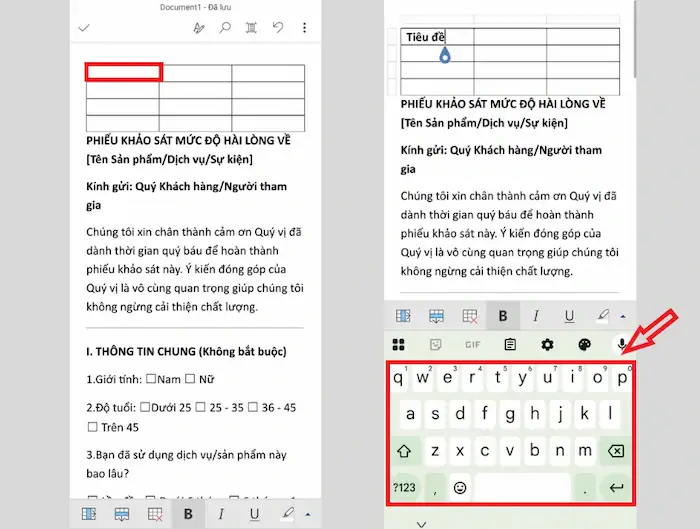700x529 pixels.
Task: Tap the period key on keyboard
Action: (585, 487)
